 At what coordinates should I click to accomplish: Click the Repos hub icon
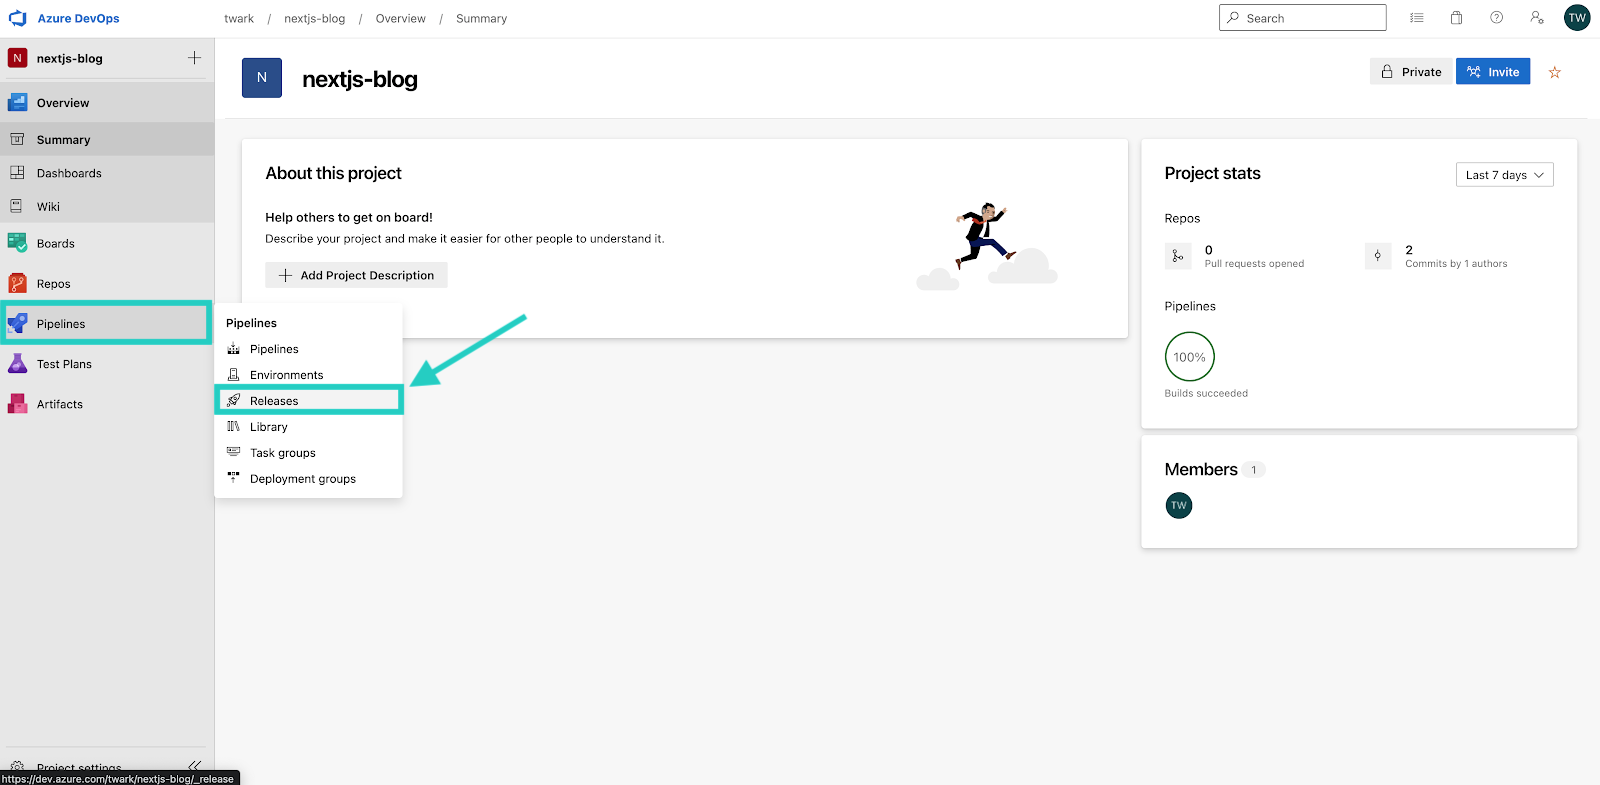(x=17, y=284)
